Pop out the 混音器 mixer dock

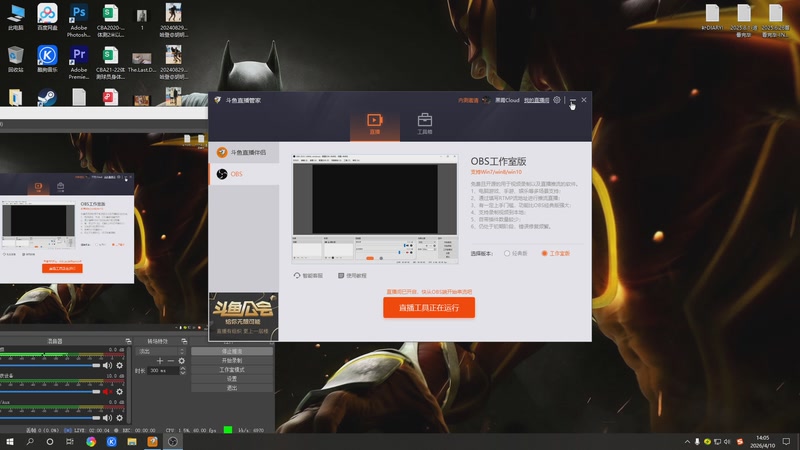pyautogui.click(x=128, y=341)
